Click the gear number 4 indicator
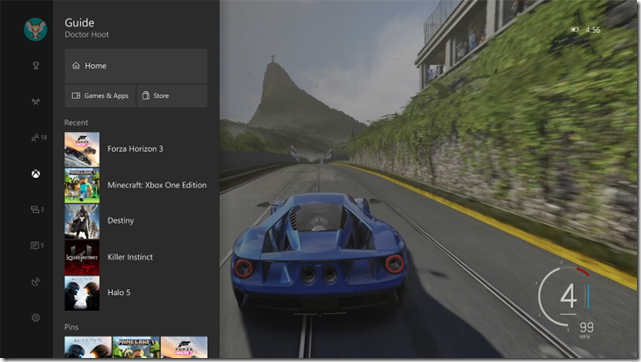The height and width of the screenshot is (362, 641). [x=568, y=296]
